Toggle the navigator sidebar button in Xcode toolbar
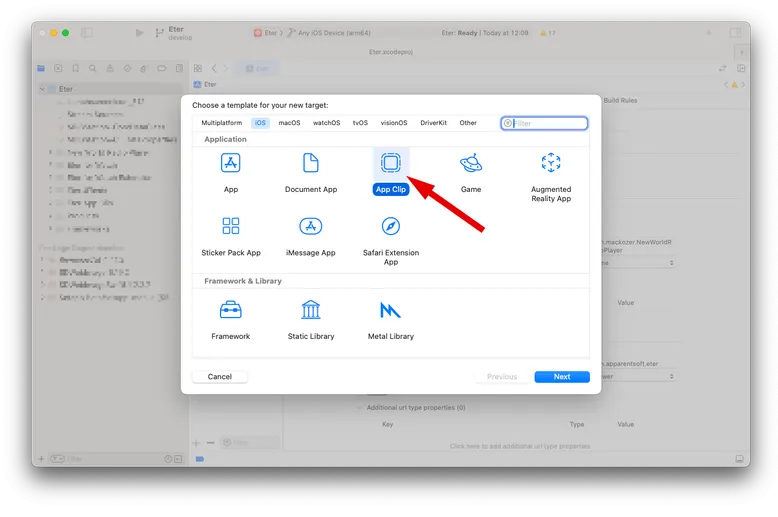The image size is (778, 517). point(87,33)
